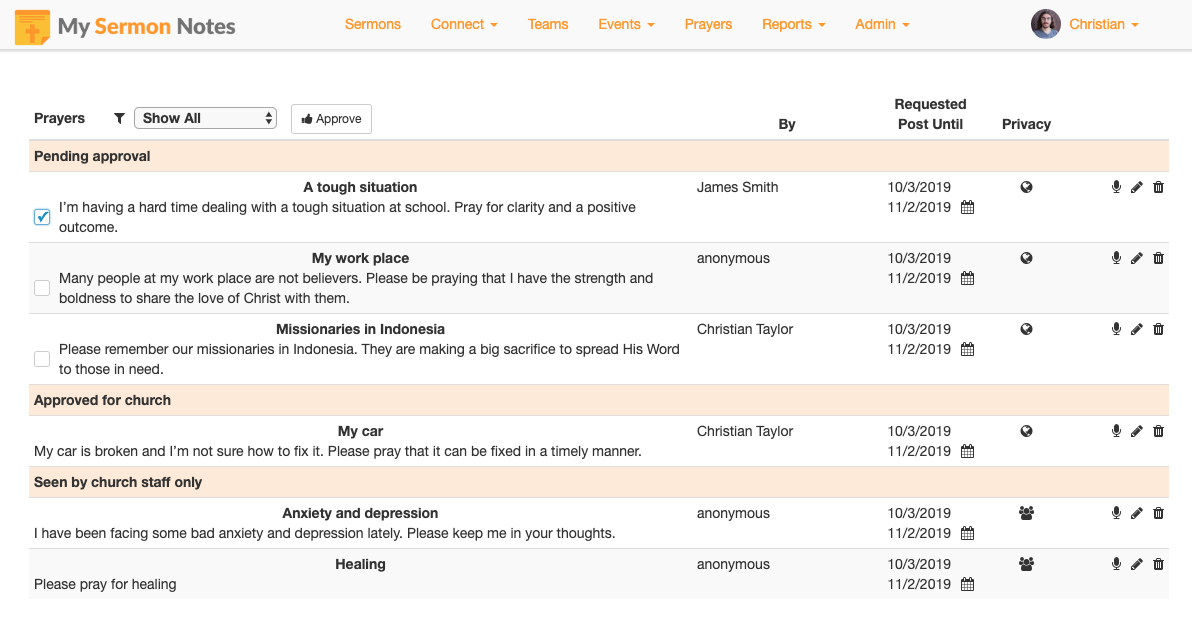Select the 'Missionaries in Indonesia' checkbox
This screenshot has height=622, width=1192.
[42, 359]
